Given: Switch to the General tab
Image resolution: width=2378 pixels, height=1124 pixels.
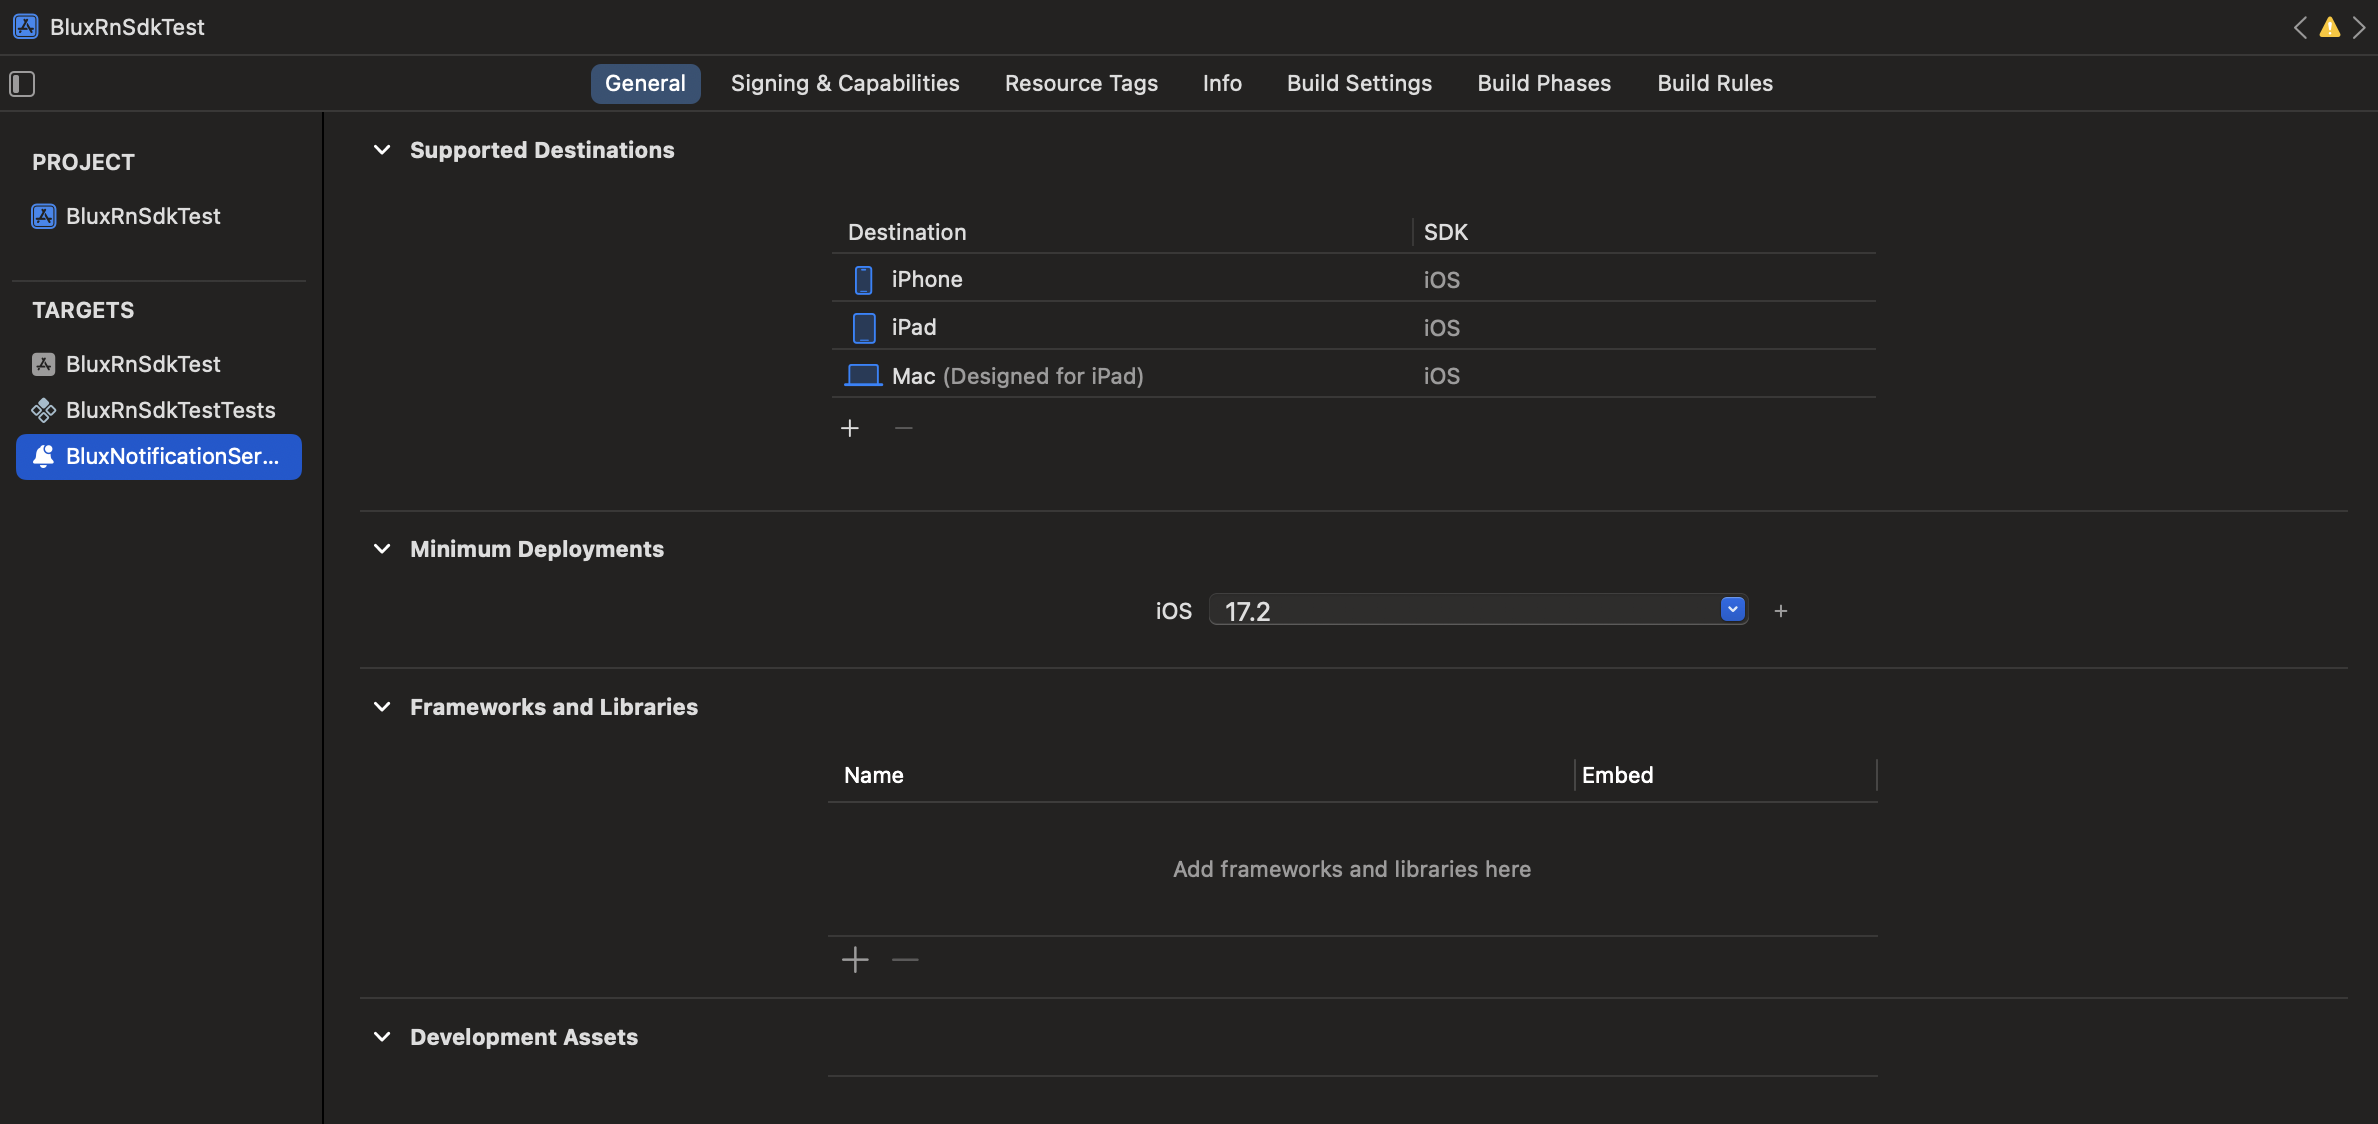Looking at the screenshot, I should pyautogui.click(x=645, y=84).
